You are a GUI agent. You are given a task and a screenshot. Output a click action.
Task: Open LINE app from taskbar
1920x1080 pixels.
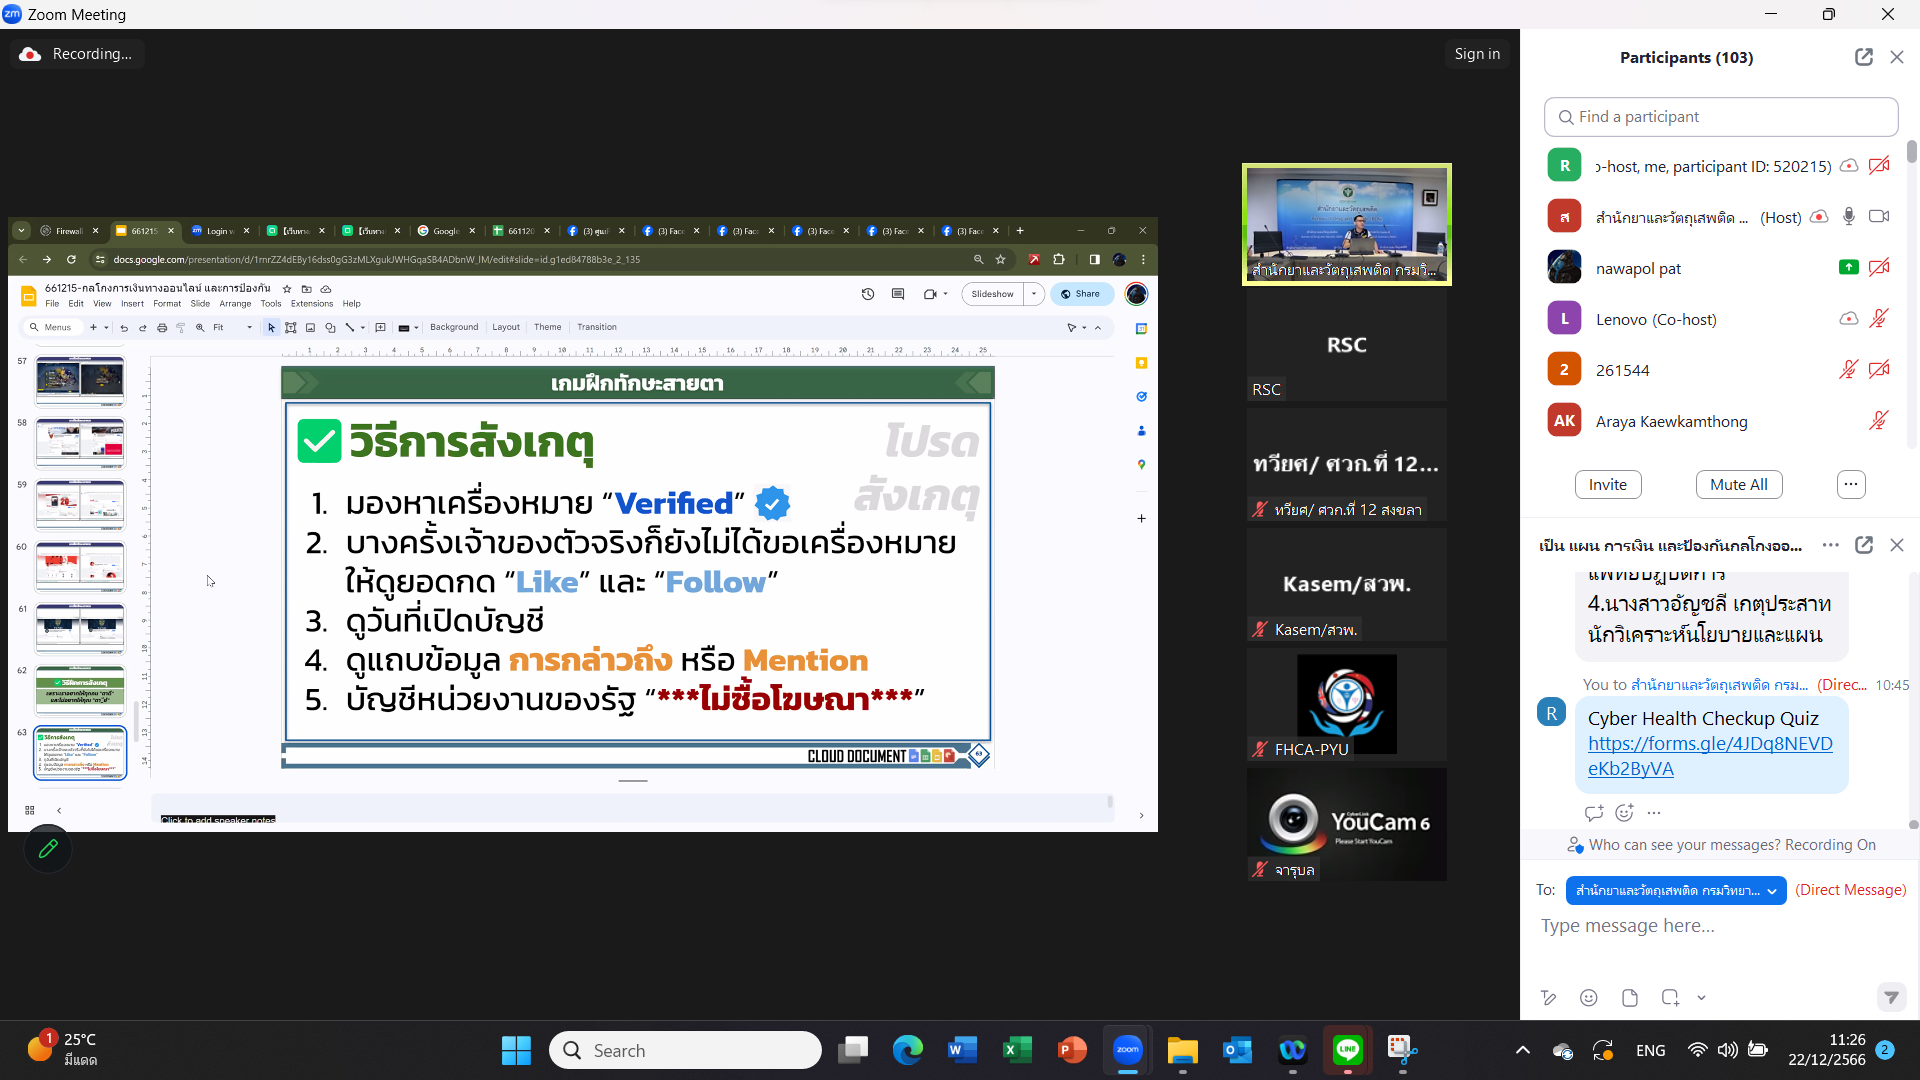(1347, 1050)
